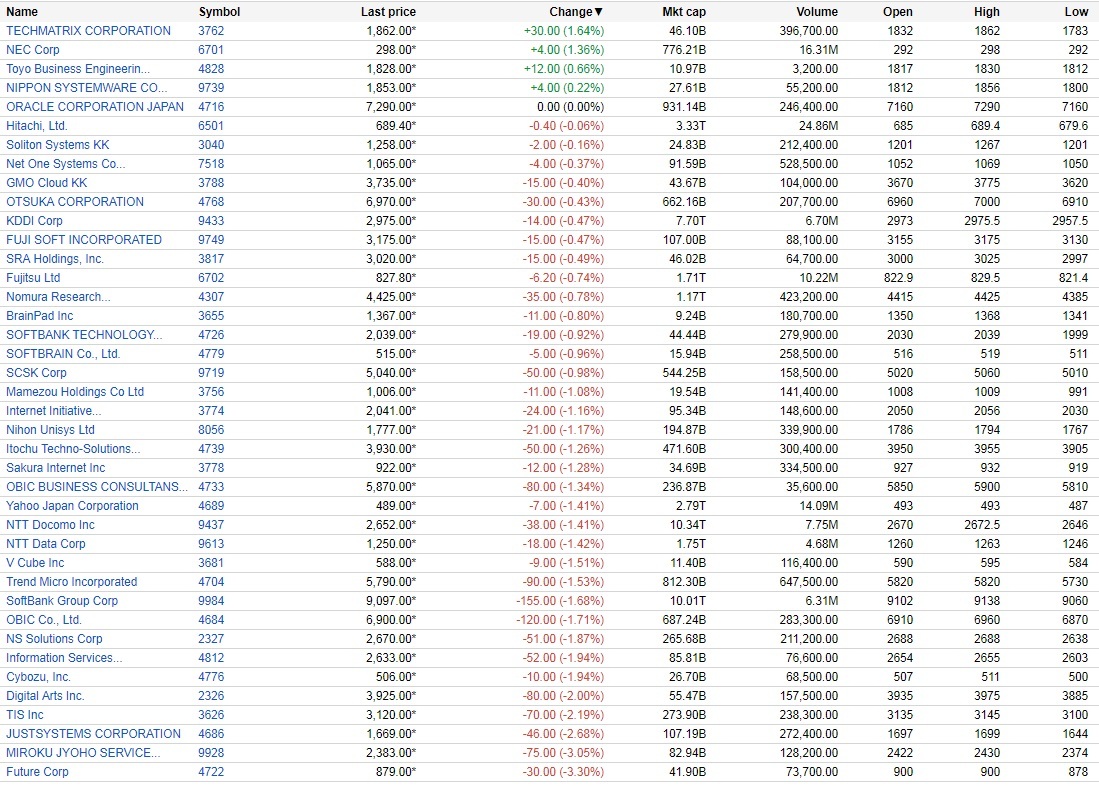Sort by Symbol column header
The width and height of the screenshot is (1099, 786).
219,12
